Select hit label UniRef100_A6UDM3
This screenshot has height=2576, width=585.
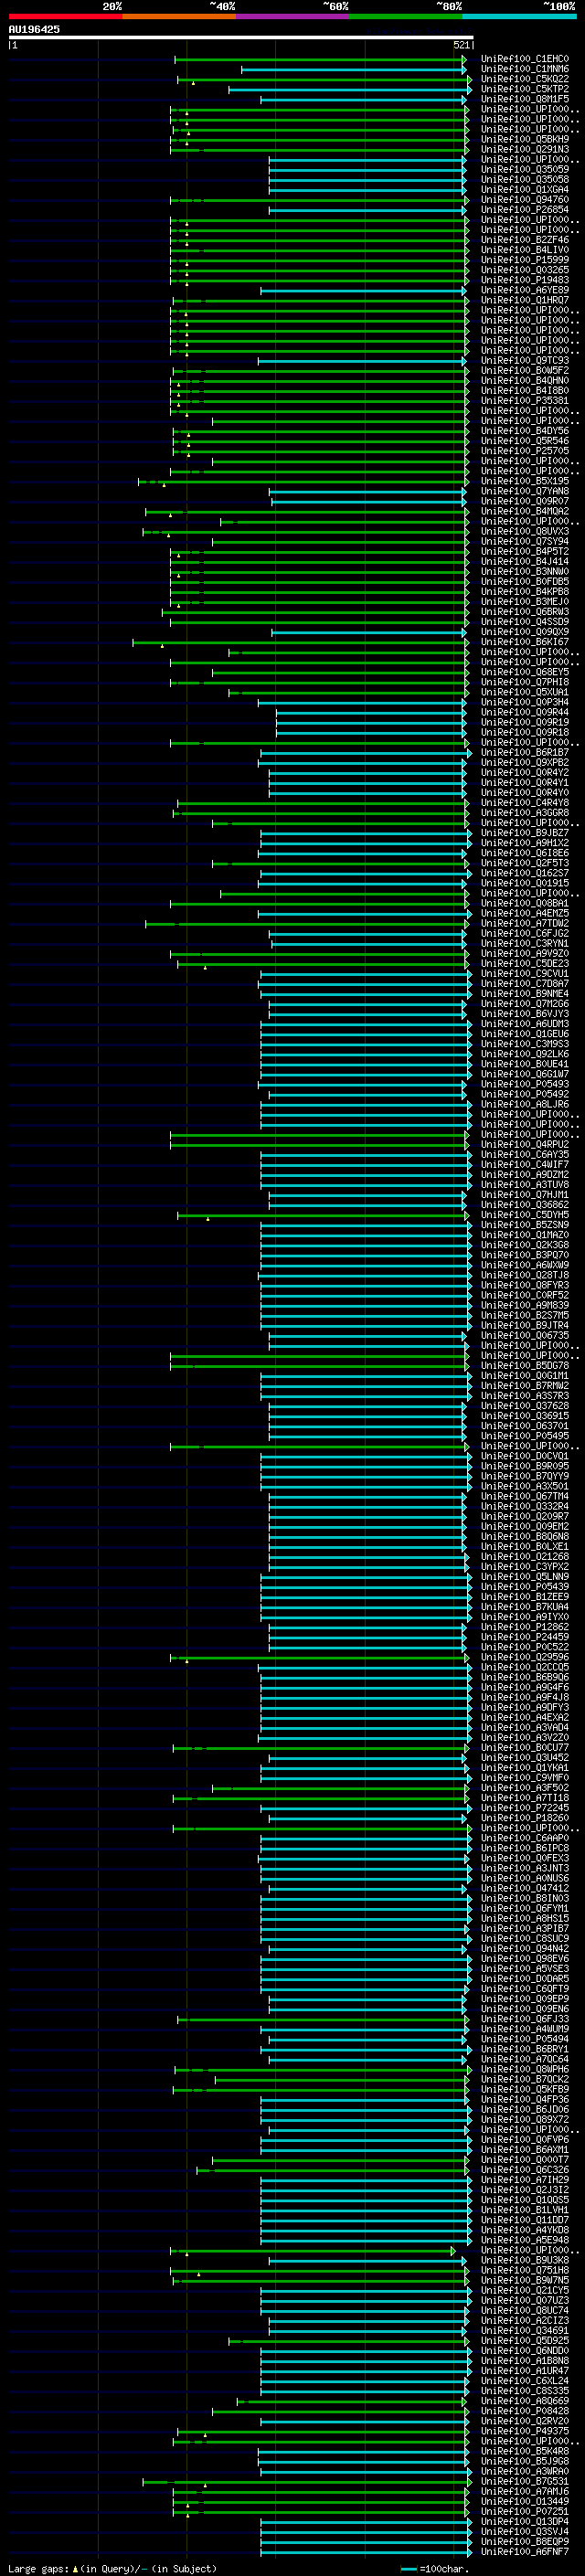click(x=525, y=1024)
